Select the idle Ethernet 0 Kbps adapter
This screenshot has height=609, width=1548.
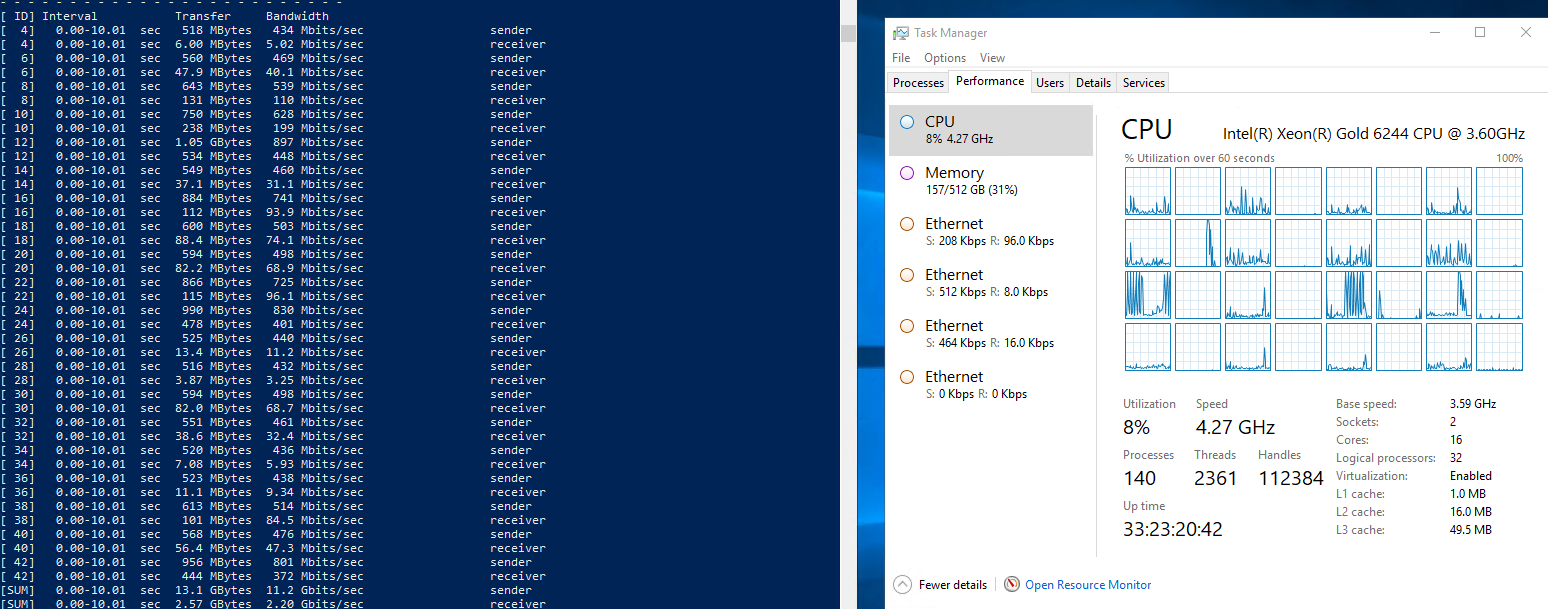990,385
